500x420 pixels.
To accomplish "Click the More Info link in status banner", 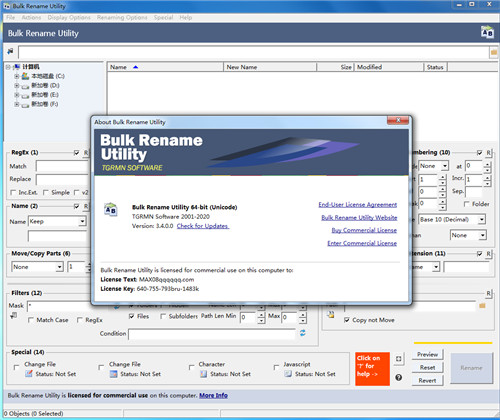I will point(213,395).
